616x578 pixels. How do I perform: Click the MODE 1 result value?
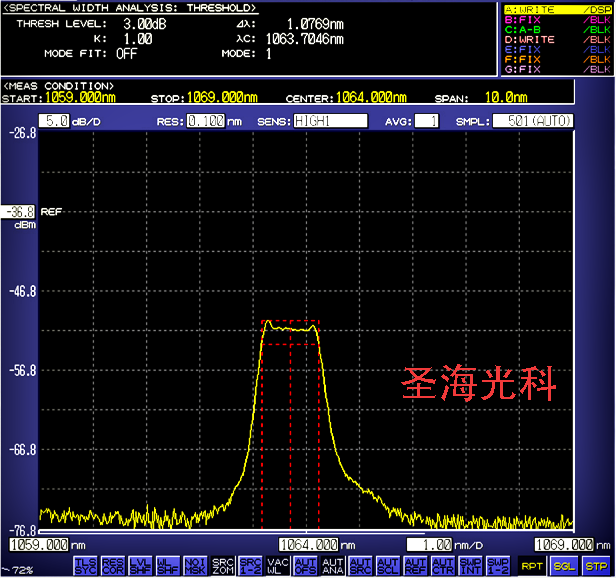[269, 53]
